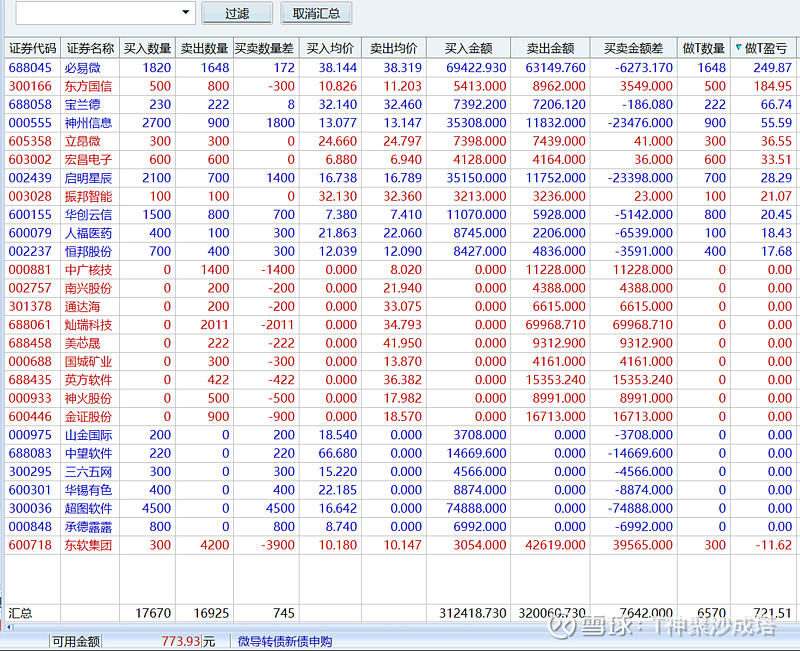This screenshot has height=651, width=800.
Task: Click the 三六五网 stock name
Action: [88, 472]
